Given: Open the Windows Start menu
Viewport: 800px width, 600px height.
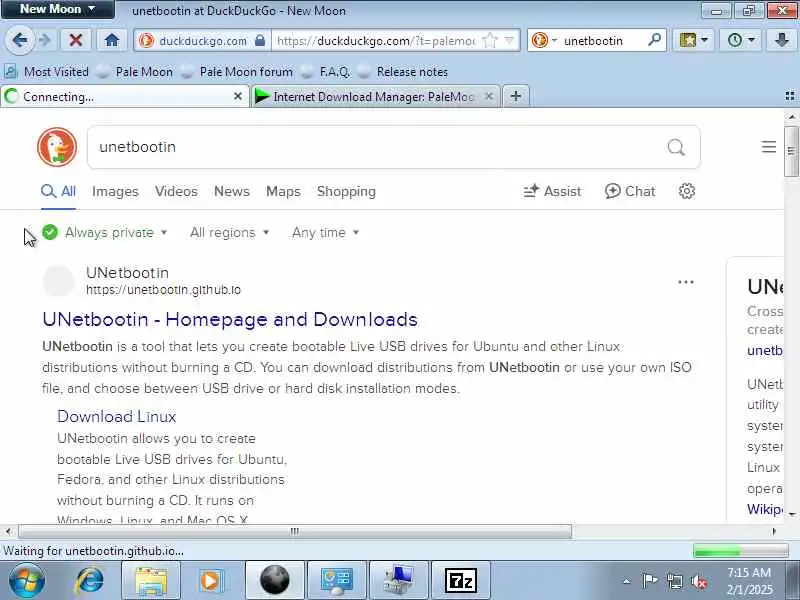Looking at the screenshot, I should (26, 581).
